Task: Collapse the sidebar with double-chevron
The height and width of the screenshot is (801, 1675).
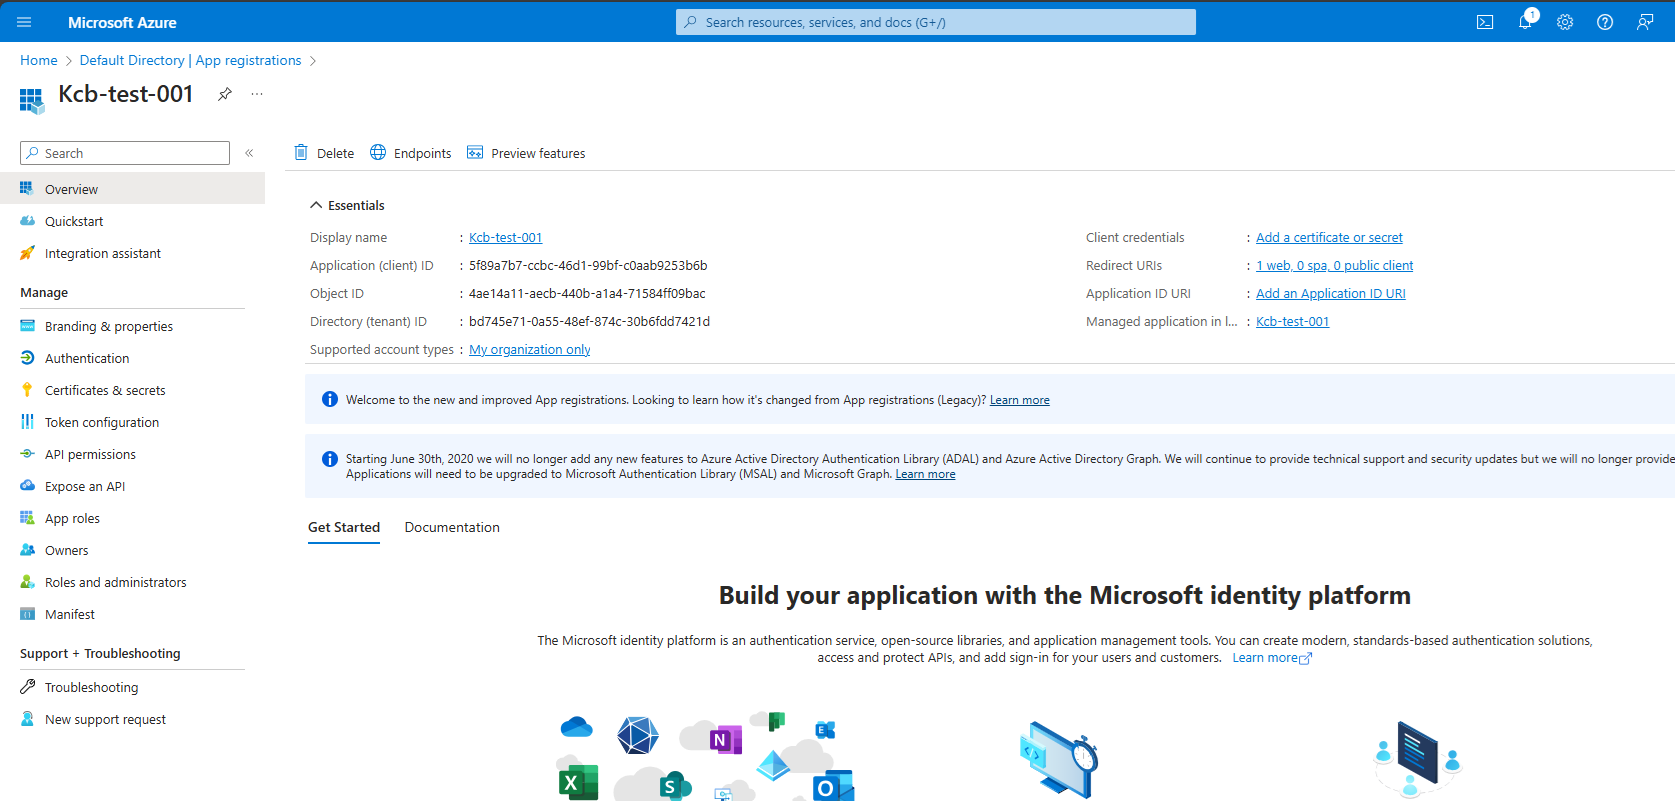Action: point(249,153)
